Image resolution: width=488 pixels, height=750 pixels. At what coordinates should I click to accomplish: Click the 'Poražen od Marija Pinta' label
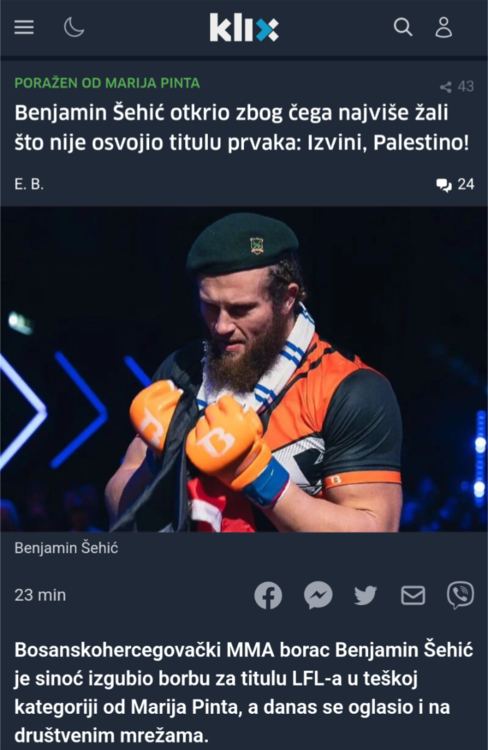pos(107,83)
